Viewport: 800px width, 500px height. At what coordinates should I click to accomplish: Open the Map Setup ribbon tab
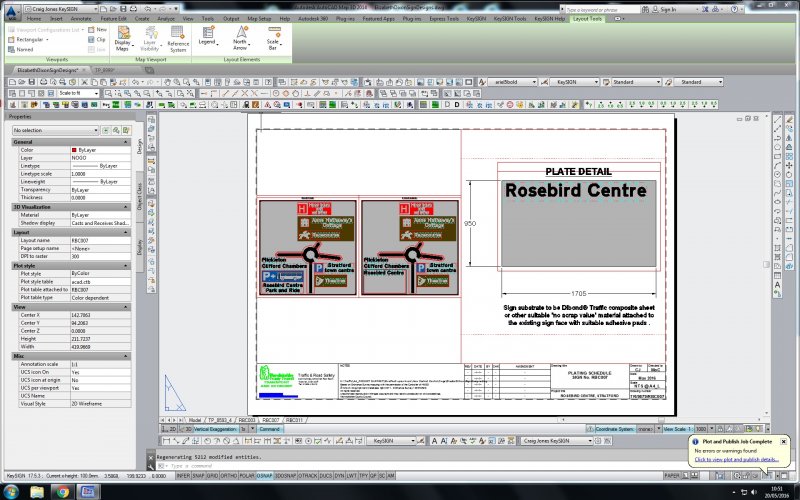point(259,19)
